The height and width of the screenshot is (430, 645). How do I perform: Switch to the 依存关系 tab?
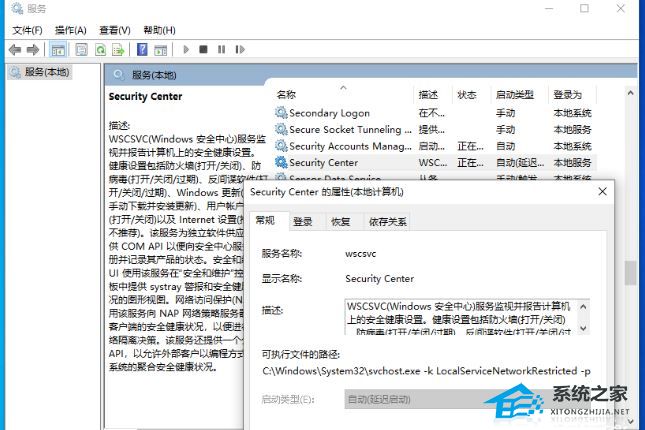click(387, 222)
